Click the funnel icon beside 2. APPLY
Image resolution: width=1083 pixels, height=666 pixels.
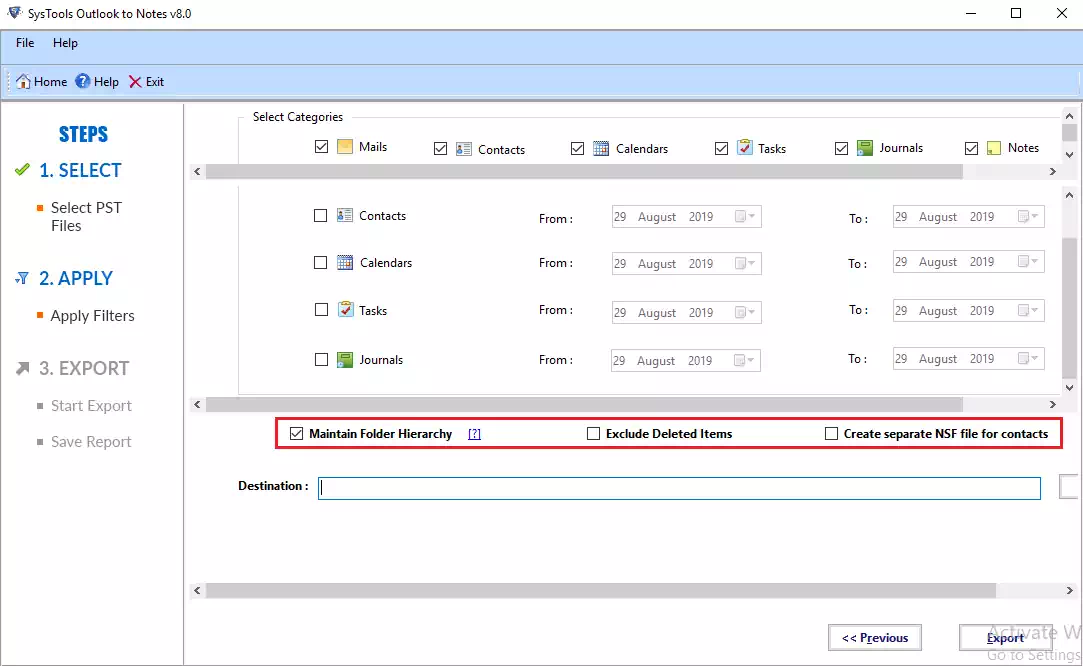22,278
